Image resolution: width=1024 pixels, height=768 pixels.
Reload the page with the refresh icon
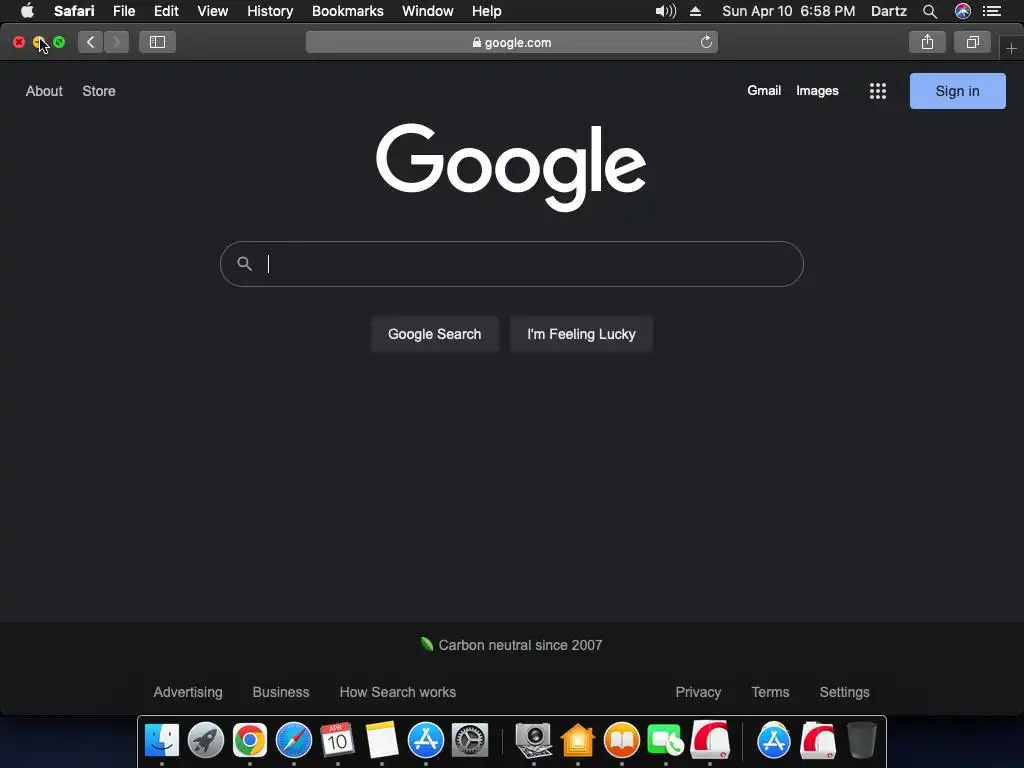pyautogui.click(x=706, y=42)
